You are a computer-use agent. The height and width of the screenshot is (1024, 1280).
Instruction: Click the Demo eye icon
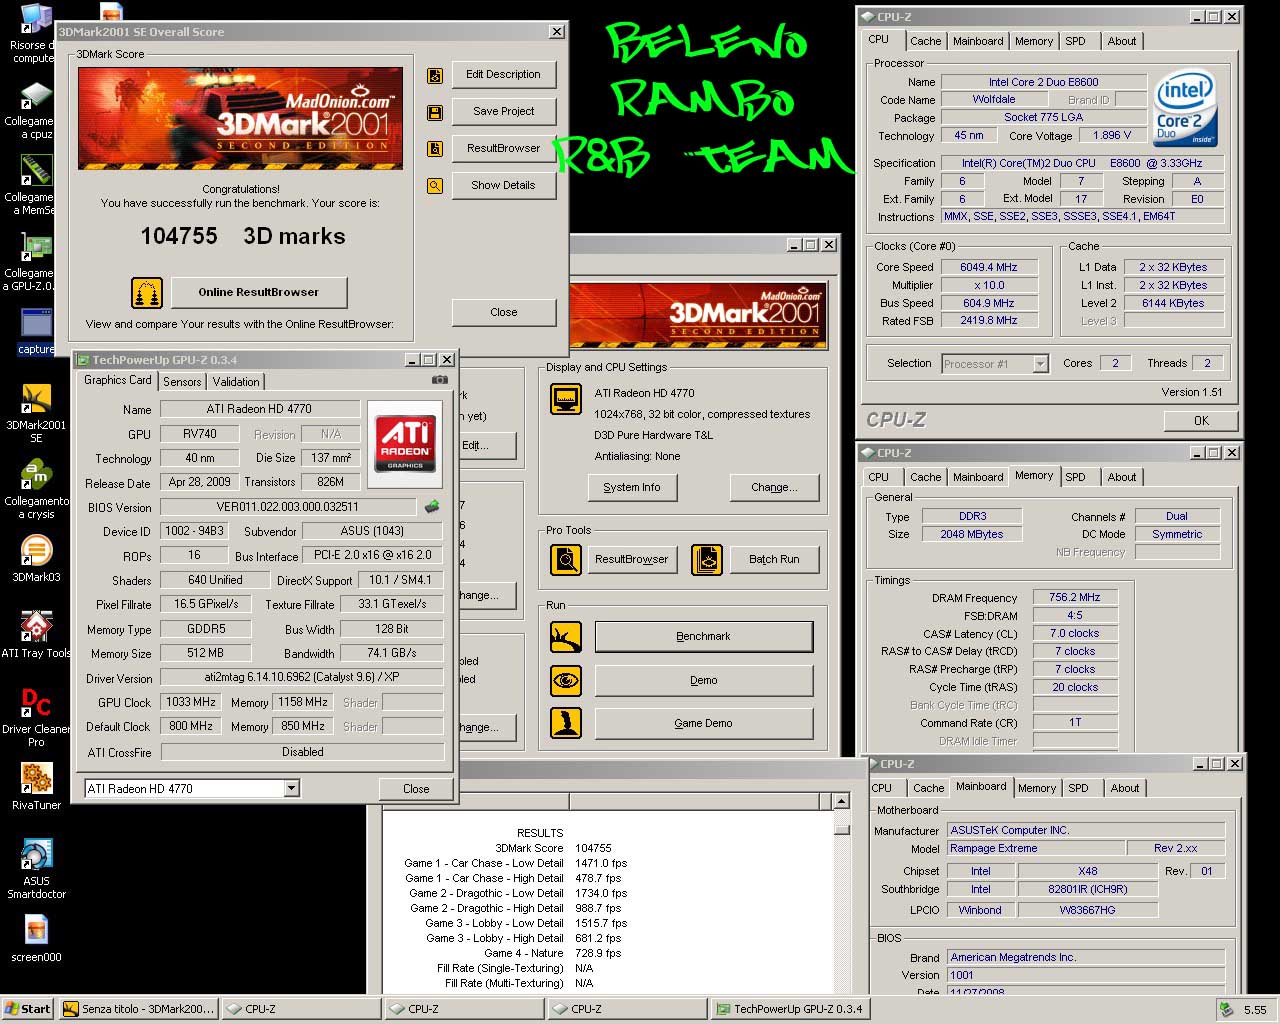point(566,680)
